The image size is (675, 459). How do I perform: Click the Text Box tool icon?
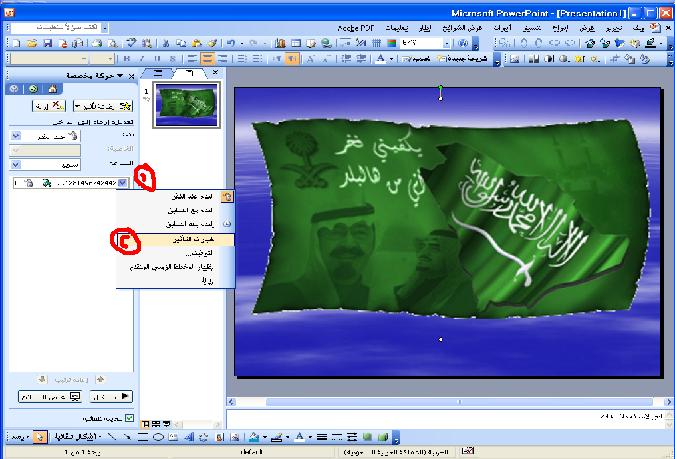click(x=173, y=437)
